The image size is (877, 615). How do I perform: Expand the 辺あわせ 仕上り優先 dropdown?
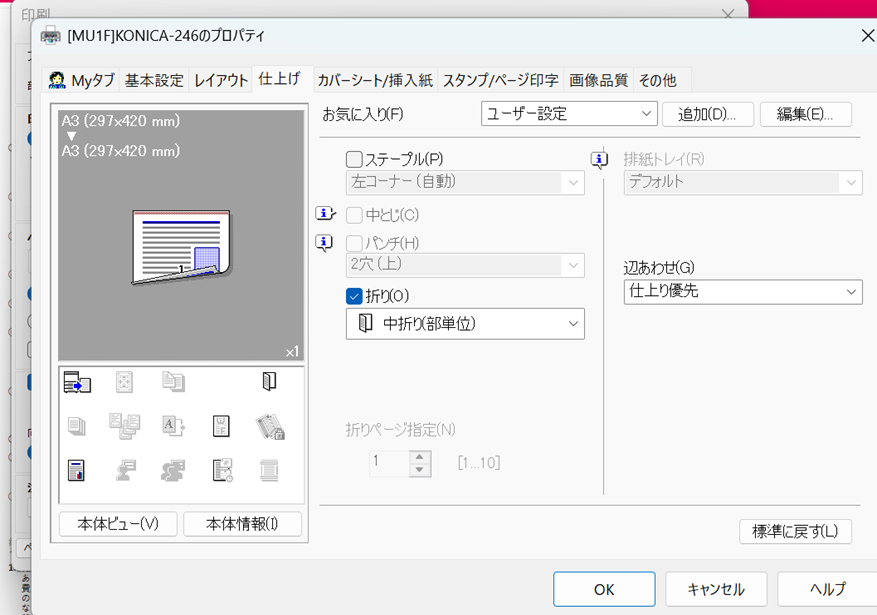[x=742, y=292]
